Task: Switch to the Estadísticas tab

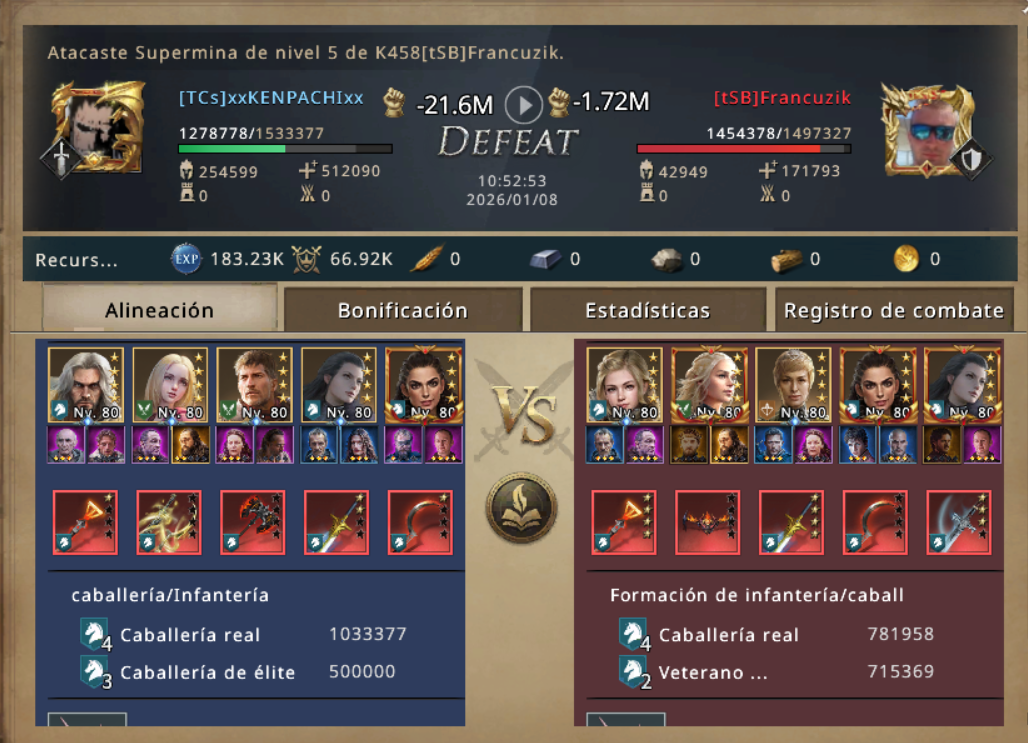Action: (647, 310)
